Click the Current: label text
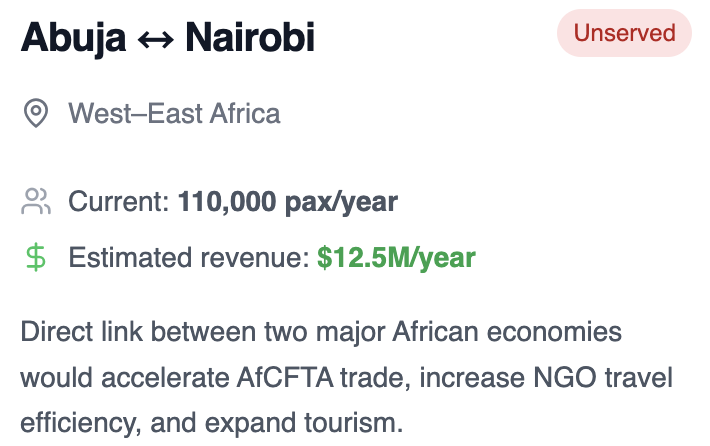 pos(119,201)
